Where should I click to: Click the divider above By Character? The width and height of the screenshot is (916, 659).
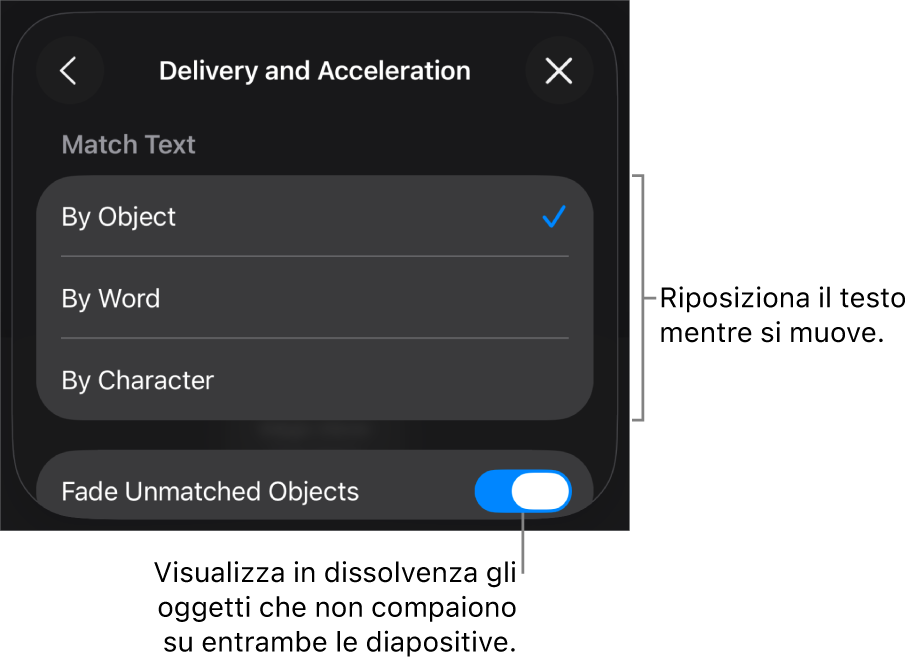point(315,338)
